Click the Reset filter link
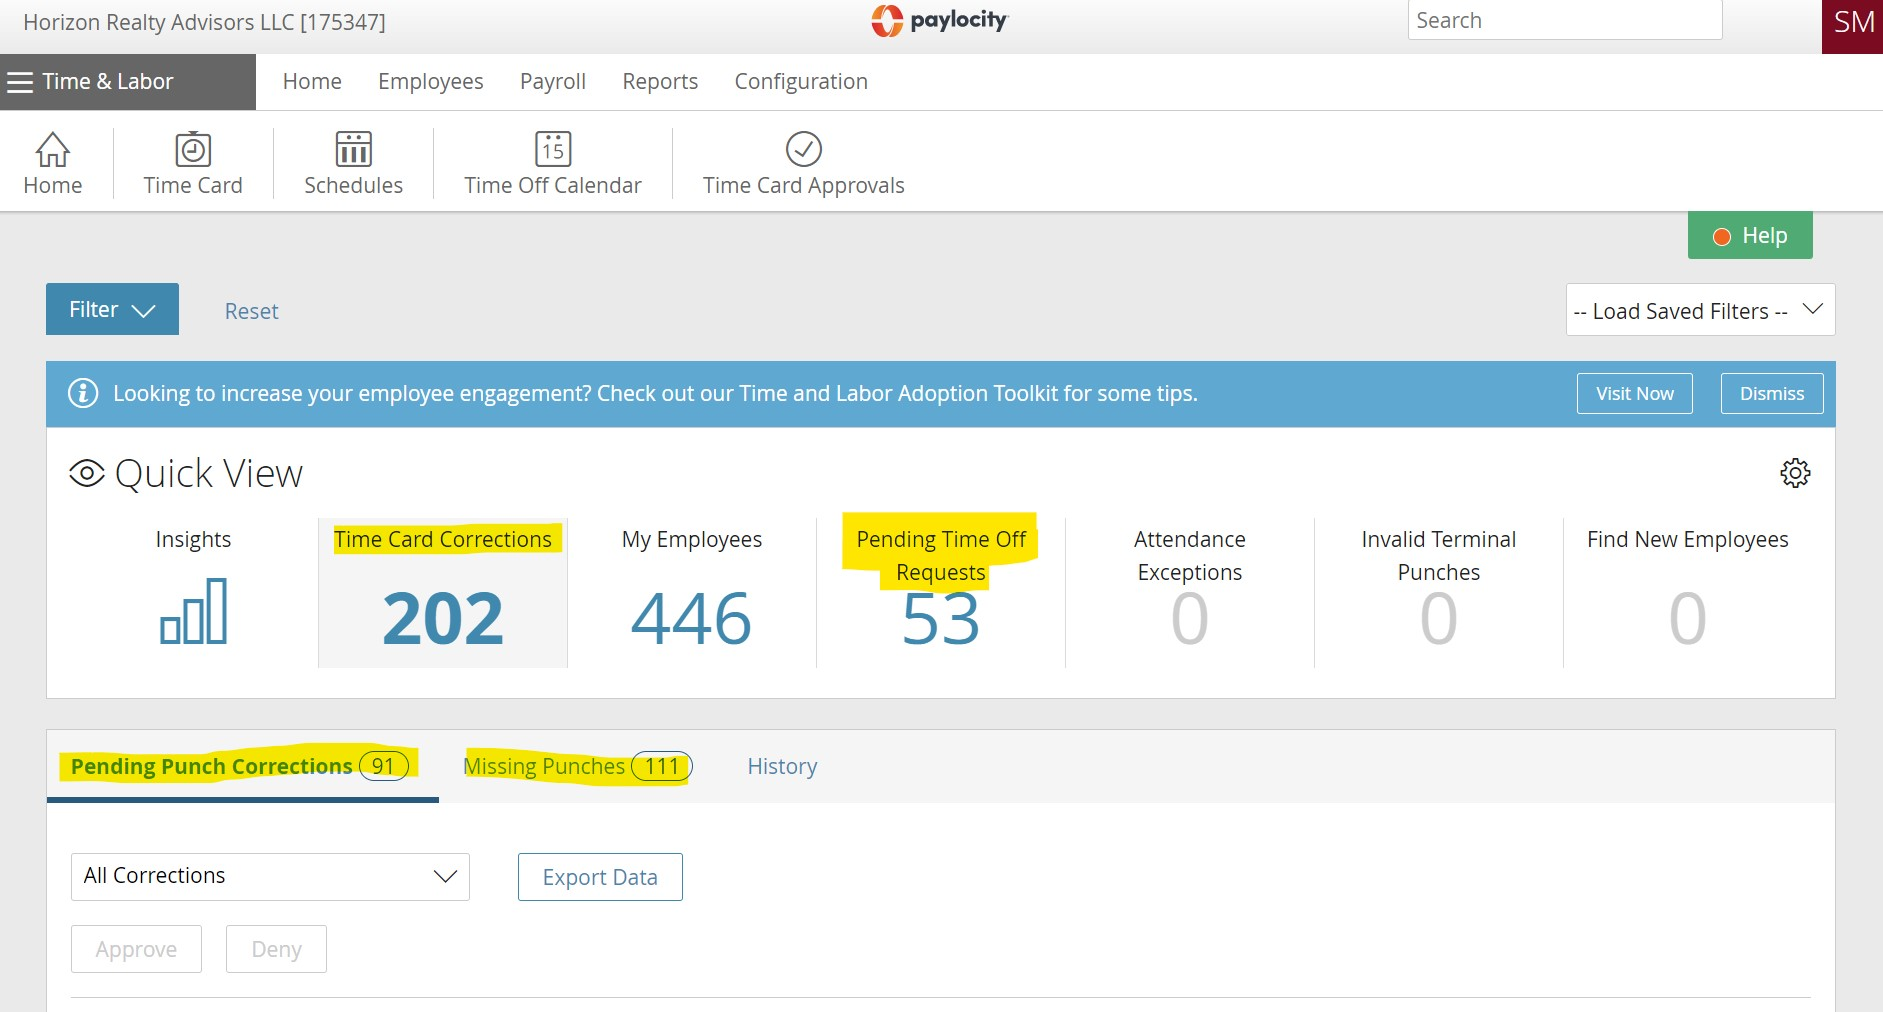The width and height of the screenshot is (1883, 1012). 251,311
